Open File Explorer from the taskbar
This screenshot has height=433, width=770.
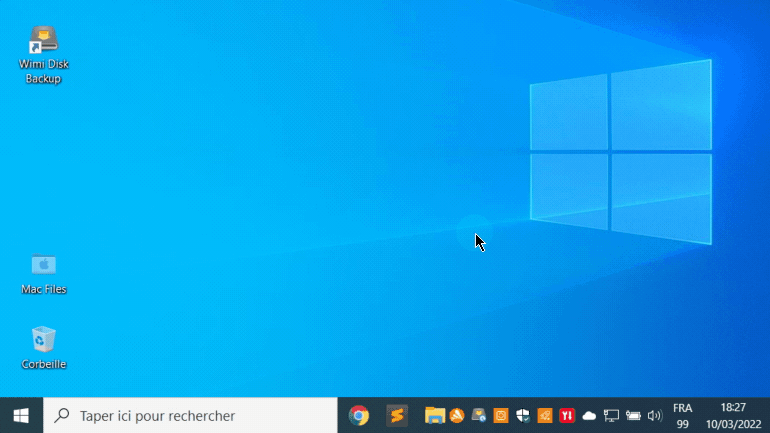tap(435, 416)
